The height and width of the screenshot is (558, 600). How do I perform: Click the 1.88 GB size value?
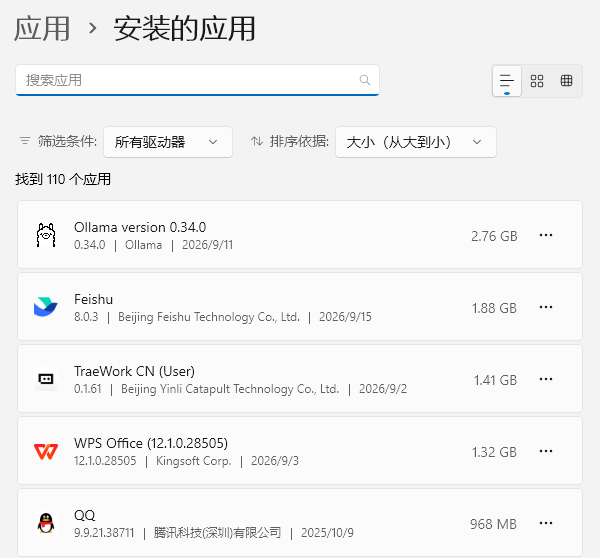pyautogui.click(x=494, y=308)
